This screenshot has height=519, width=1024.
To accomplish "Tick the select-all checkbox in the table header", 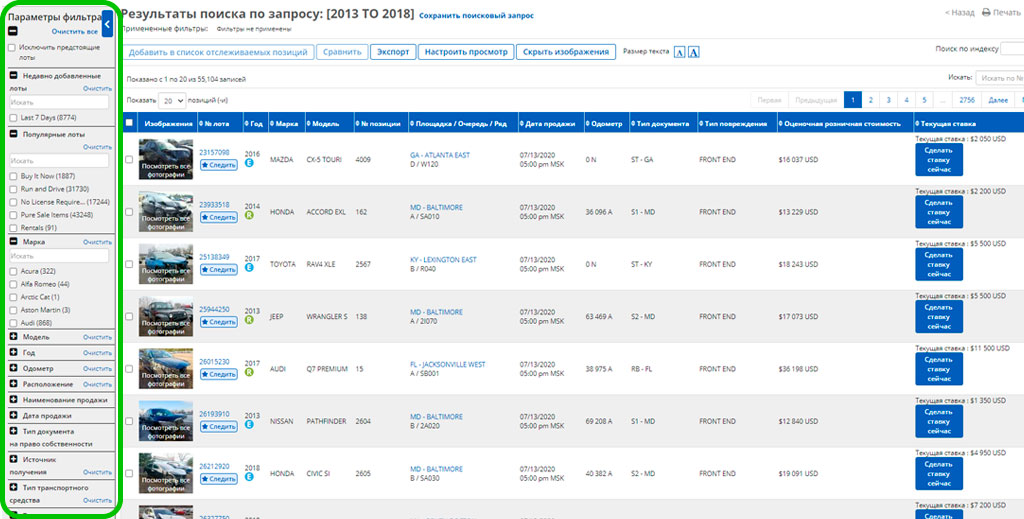I will (129, 123).
